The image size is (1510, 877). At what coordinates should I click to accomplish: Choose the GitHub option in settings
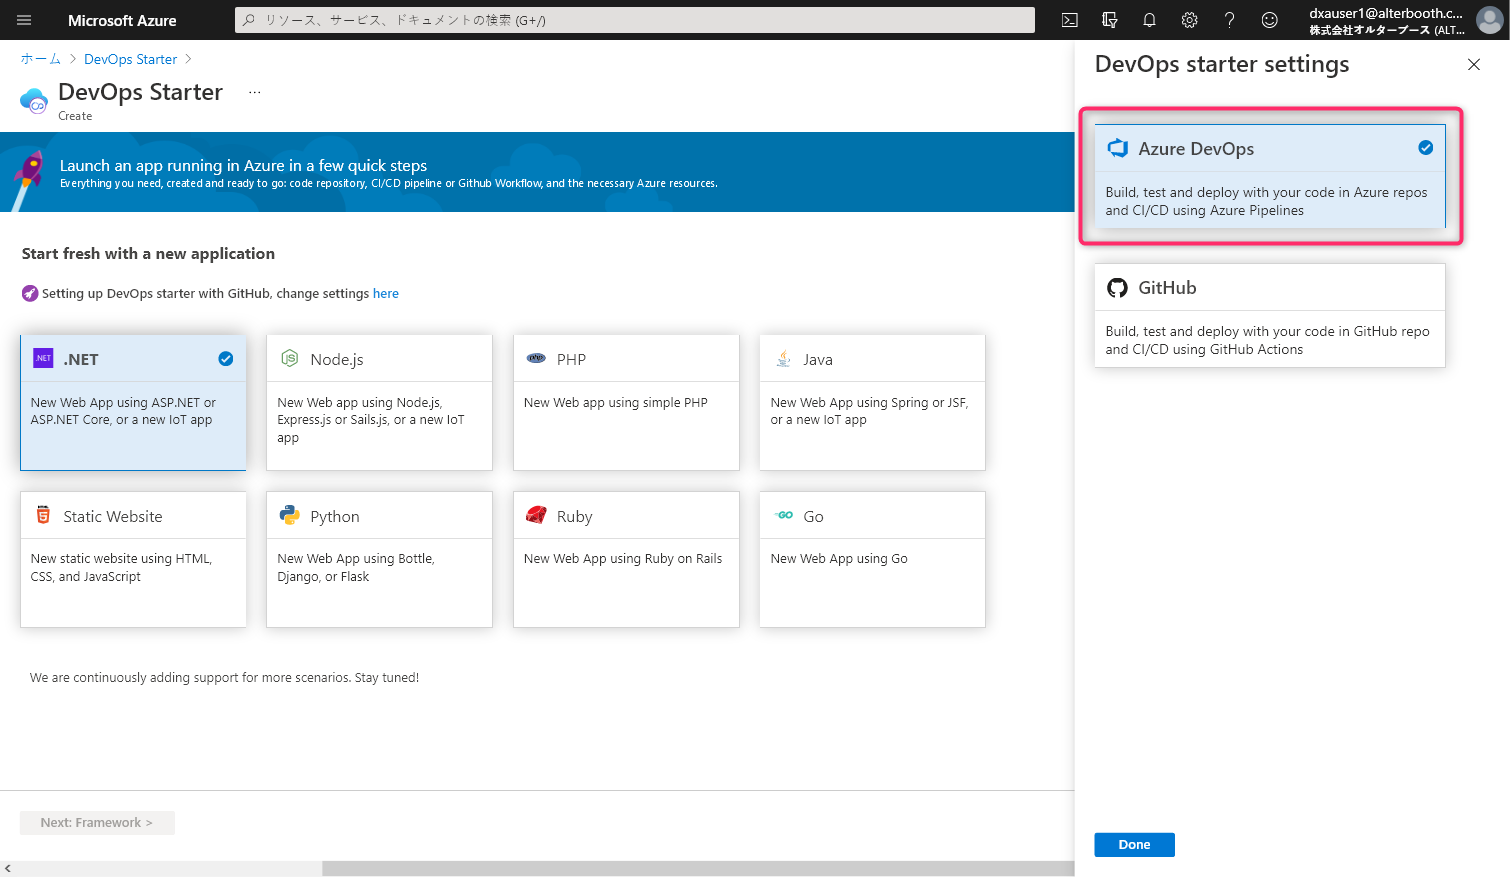point(1269,315)
